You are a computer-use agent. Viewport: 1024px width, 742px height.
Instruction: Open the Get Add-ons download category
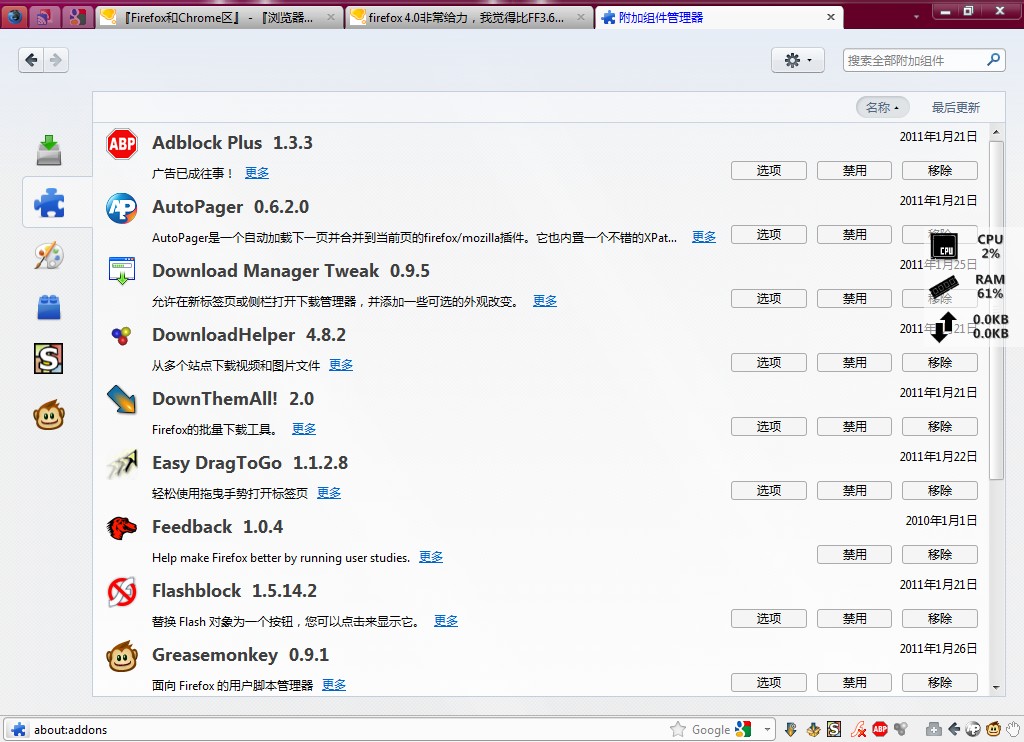pos(49,150)
